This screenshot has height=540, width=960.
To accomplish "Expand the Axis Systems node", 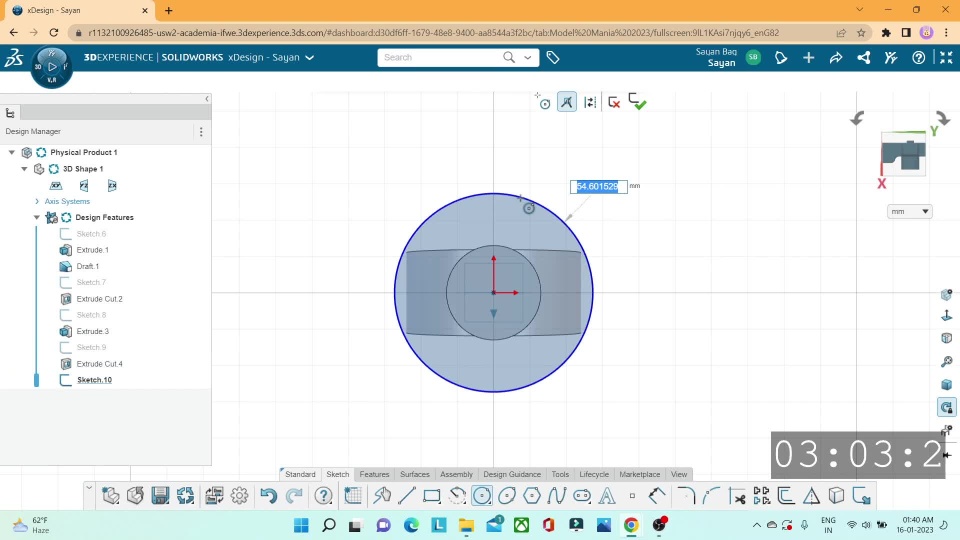I will [37, 201].
